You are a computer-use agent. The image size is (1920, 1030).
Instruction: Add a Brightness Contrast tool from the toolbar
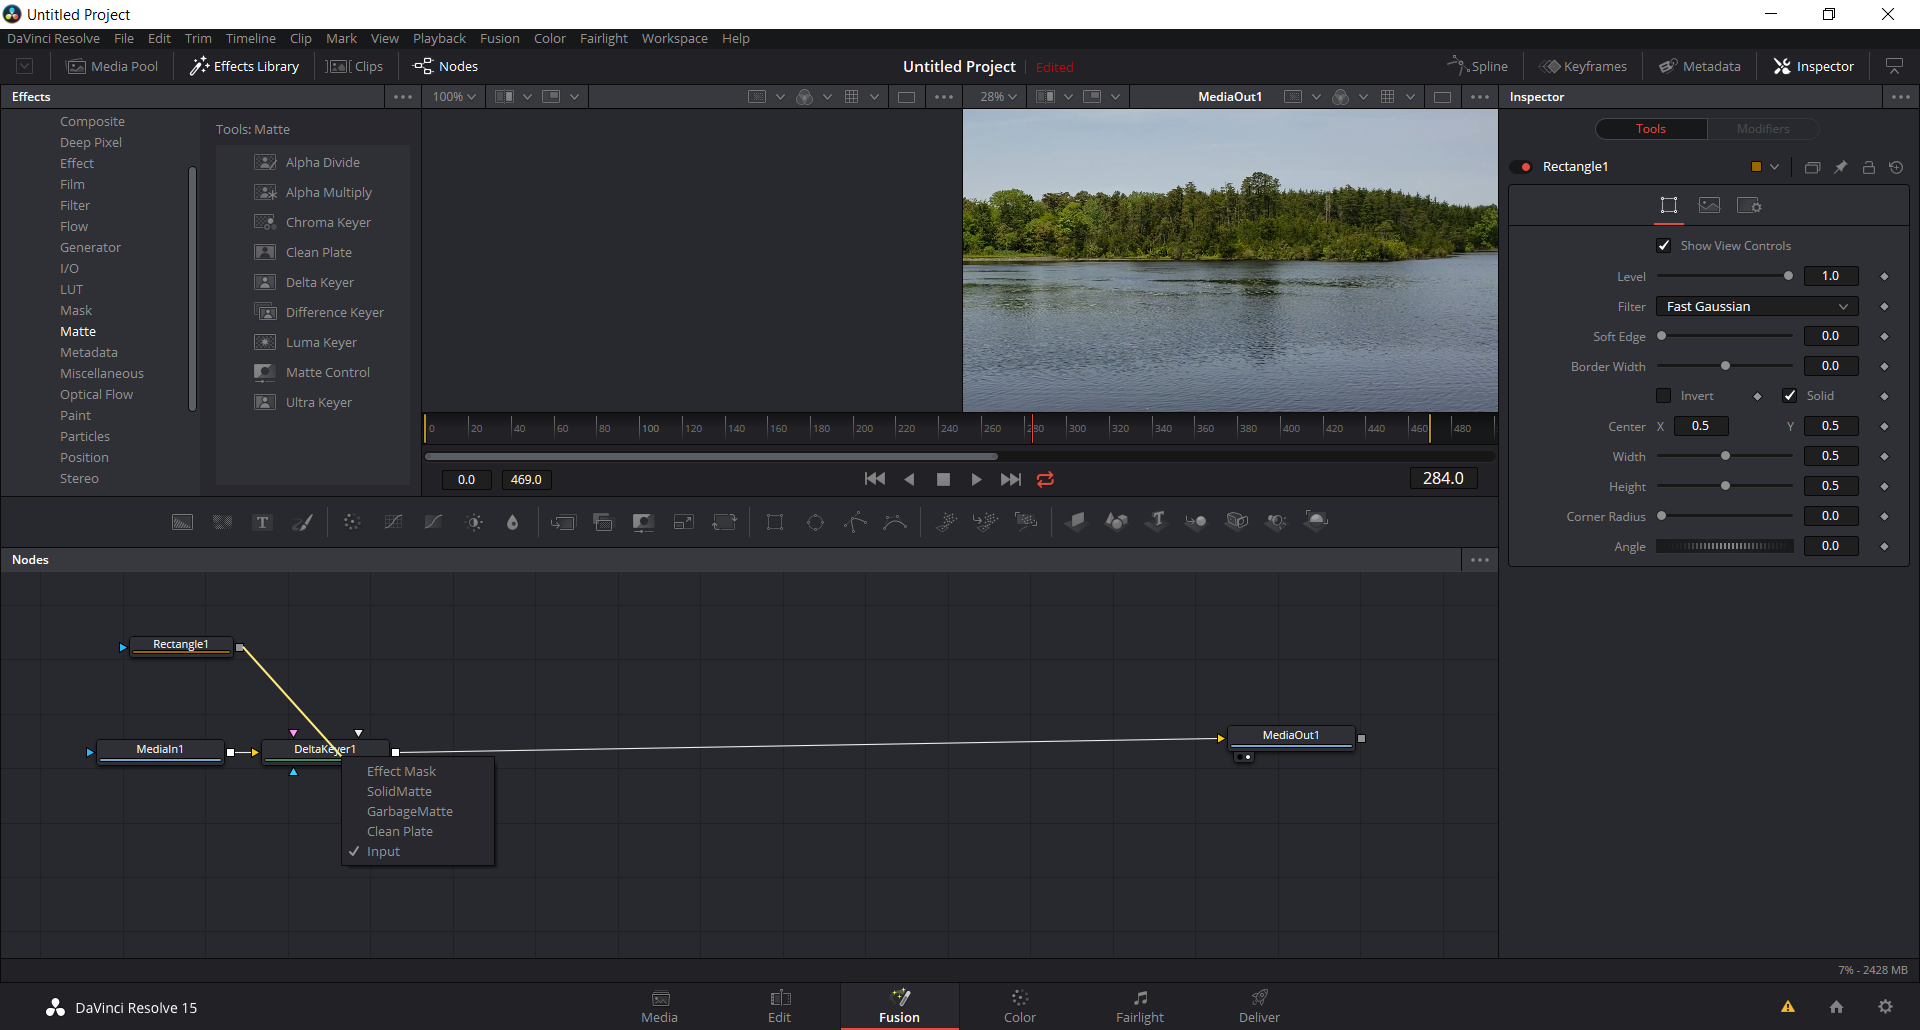pos(474,522)
